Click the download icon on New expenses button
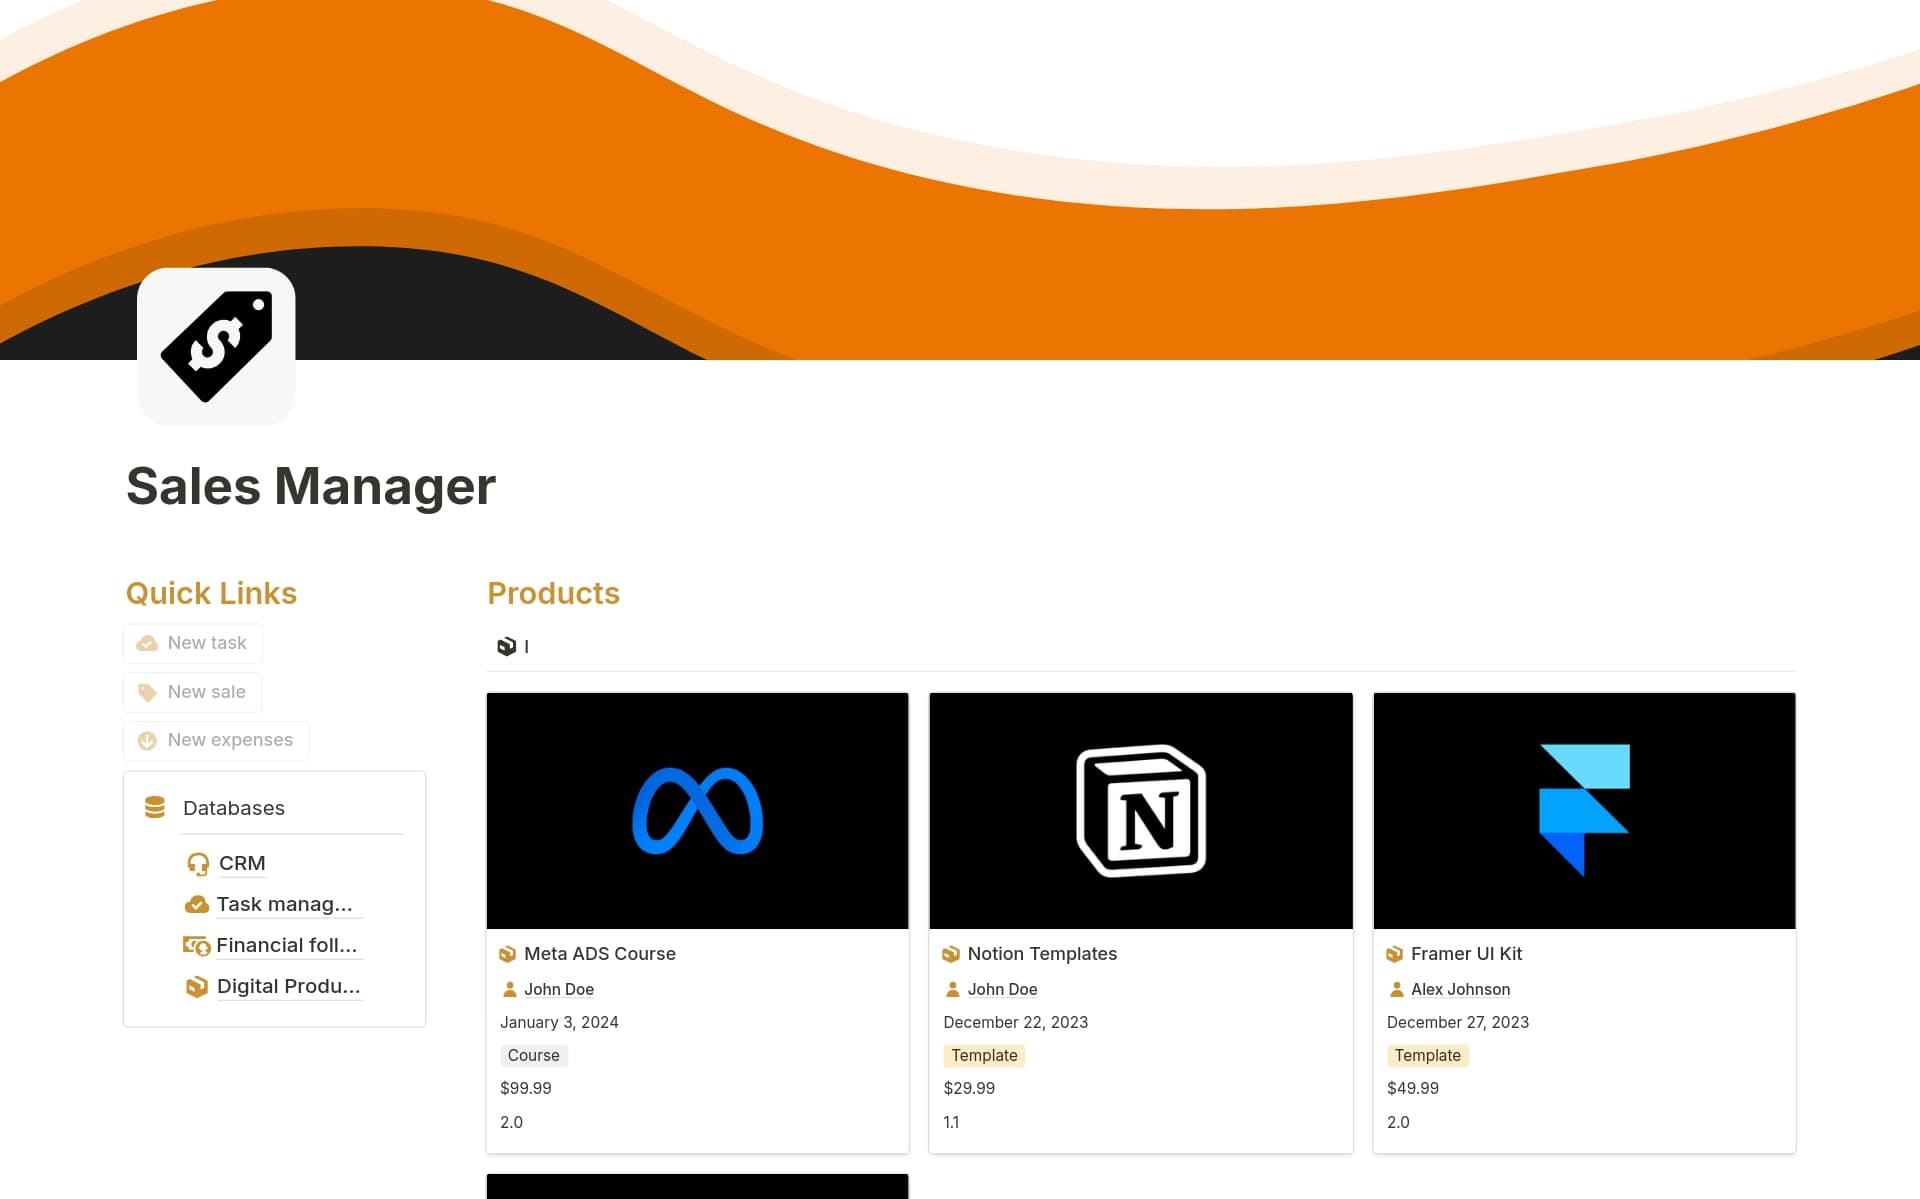This screenshot has width=1920, height=1199. tap(147, 740)
